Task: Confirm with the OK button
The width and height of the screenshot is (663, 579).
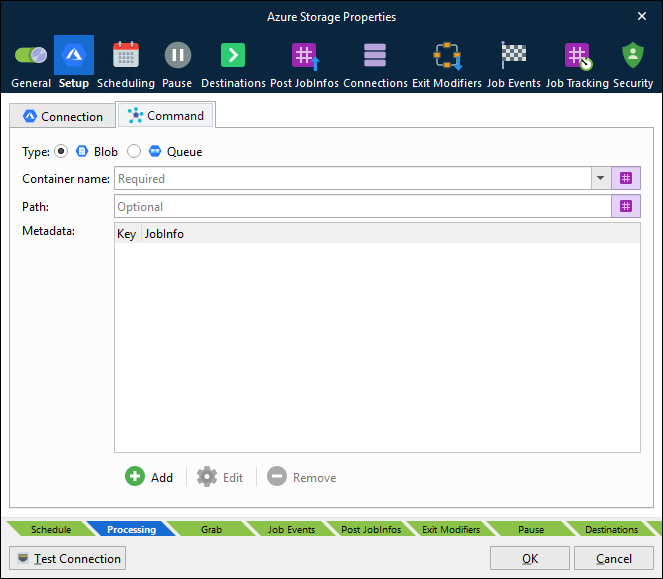Action: point(530,558)
